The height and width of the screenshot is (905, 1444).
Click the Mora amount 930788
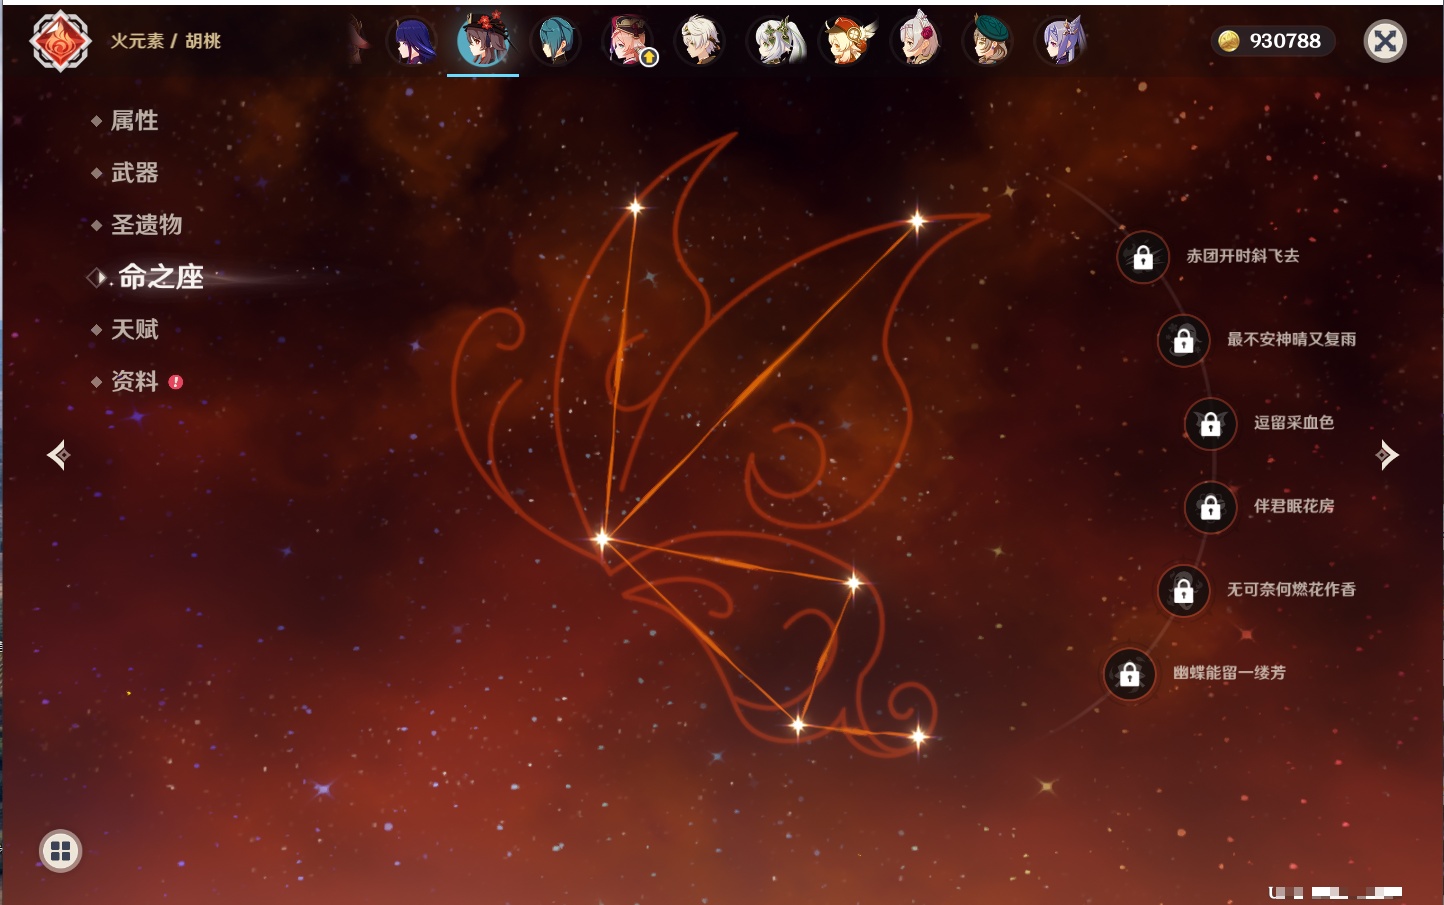point(1285,41)
